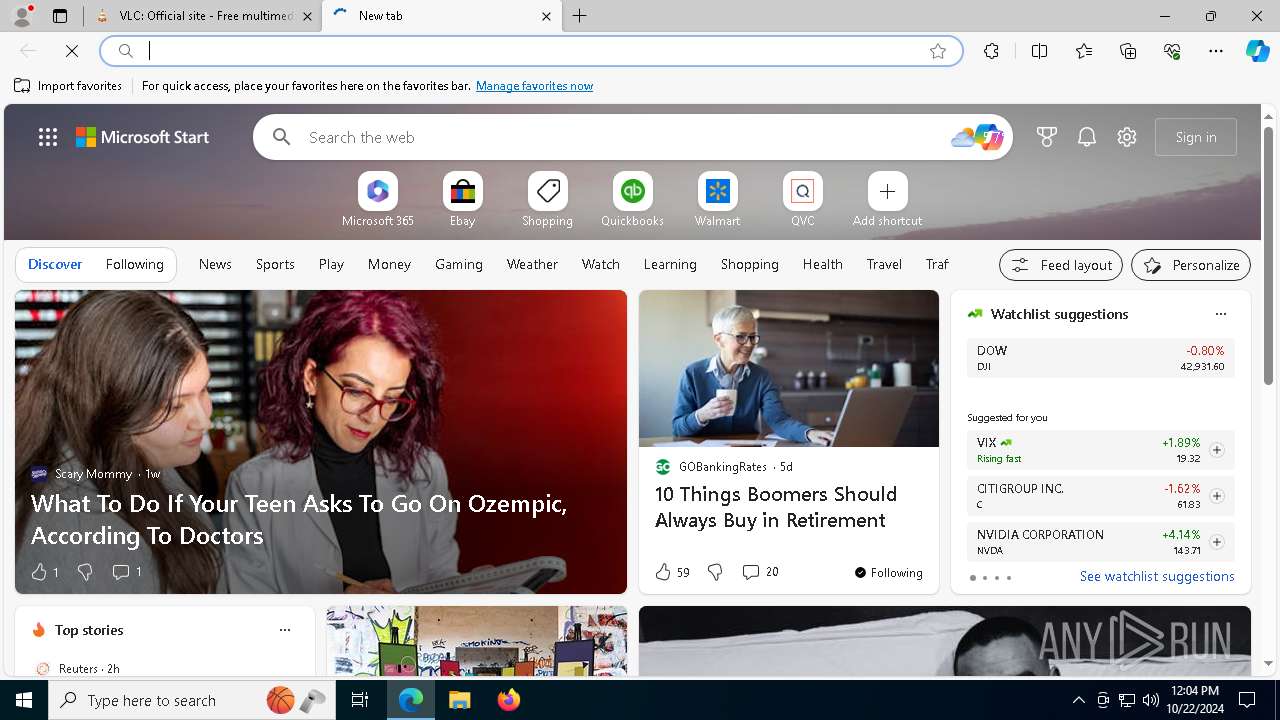This screenshot has height=720, width=1280.
Task: Open Task View on taskbar
Action: coord(360,700)
